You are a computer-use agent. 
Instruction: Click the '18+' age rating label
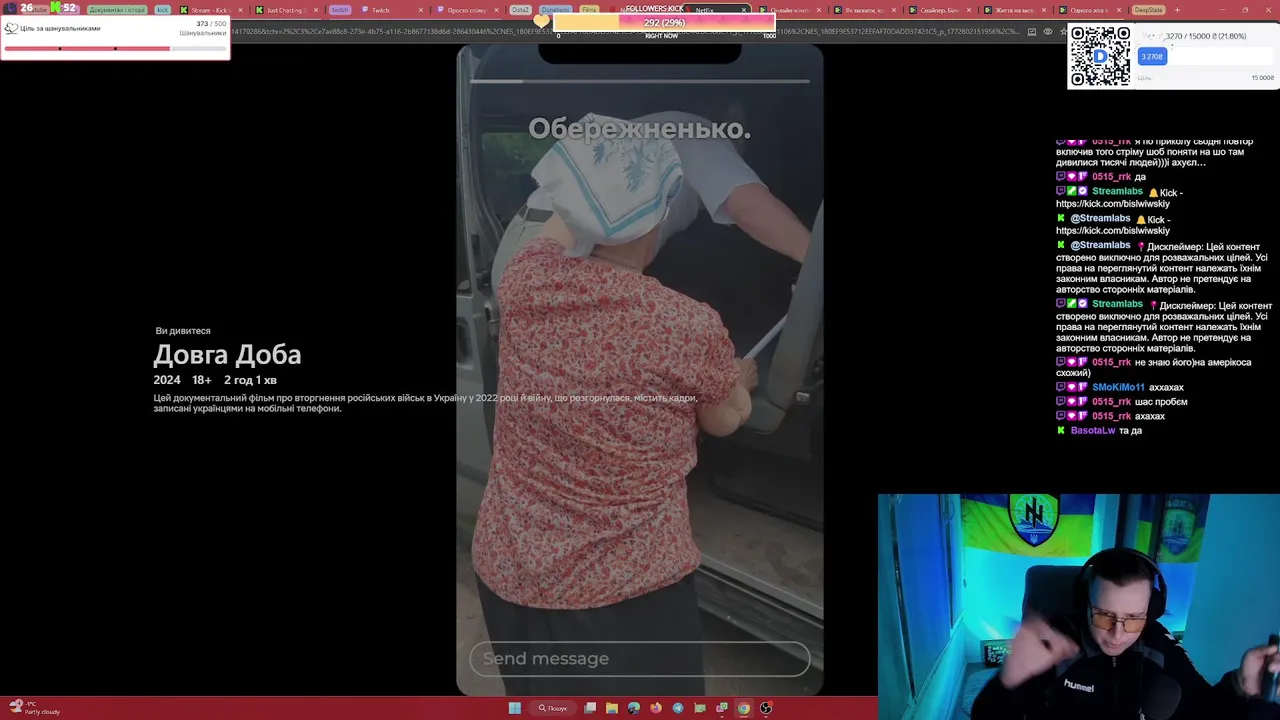201,380
